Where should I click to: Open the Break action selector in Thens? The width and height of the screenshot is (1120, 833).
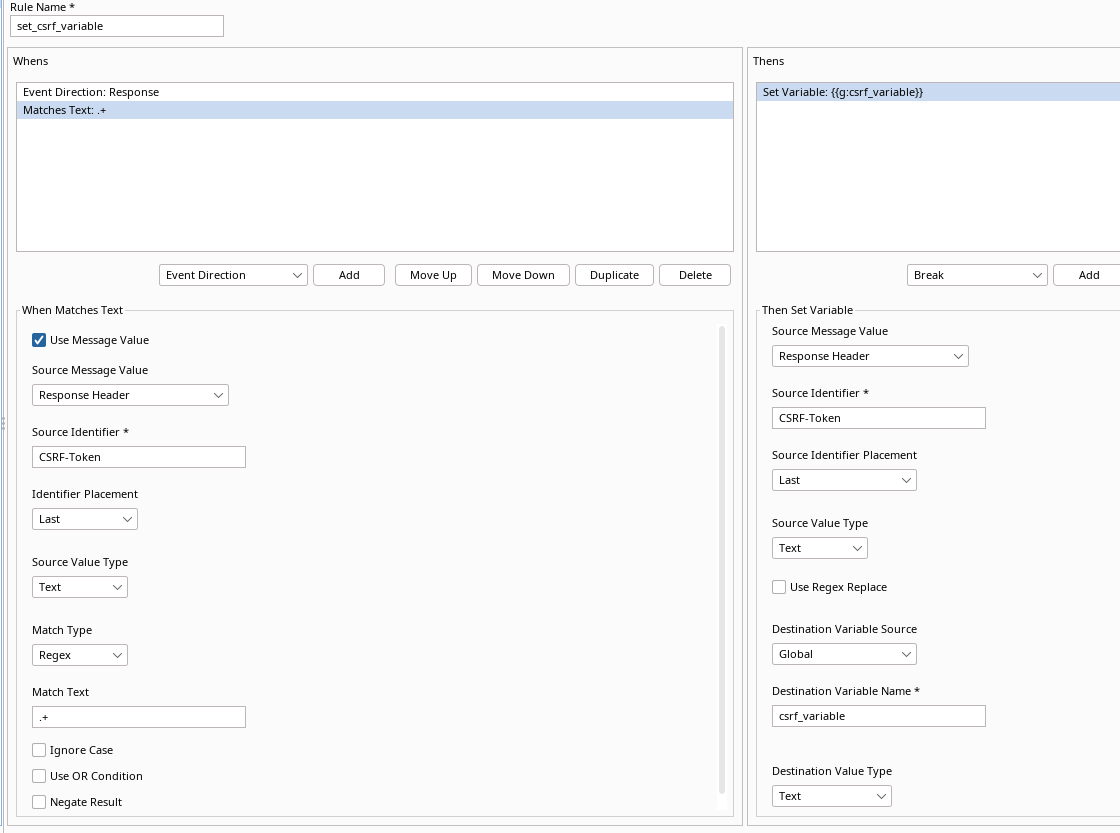click(977, 274)
